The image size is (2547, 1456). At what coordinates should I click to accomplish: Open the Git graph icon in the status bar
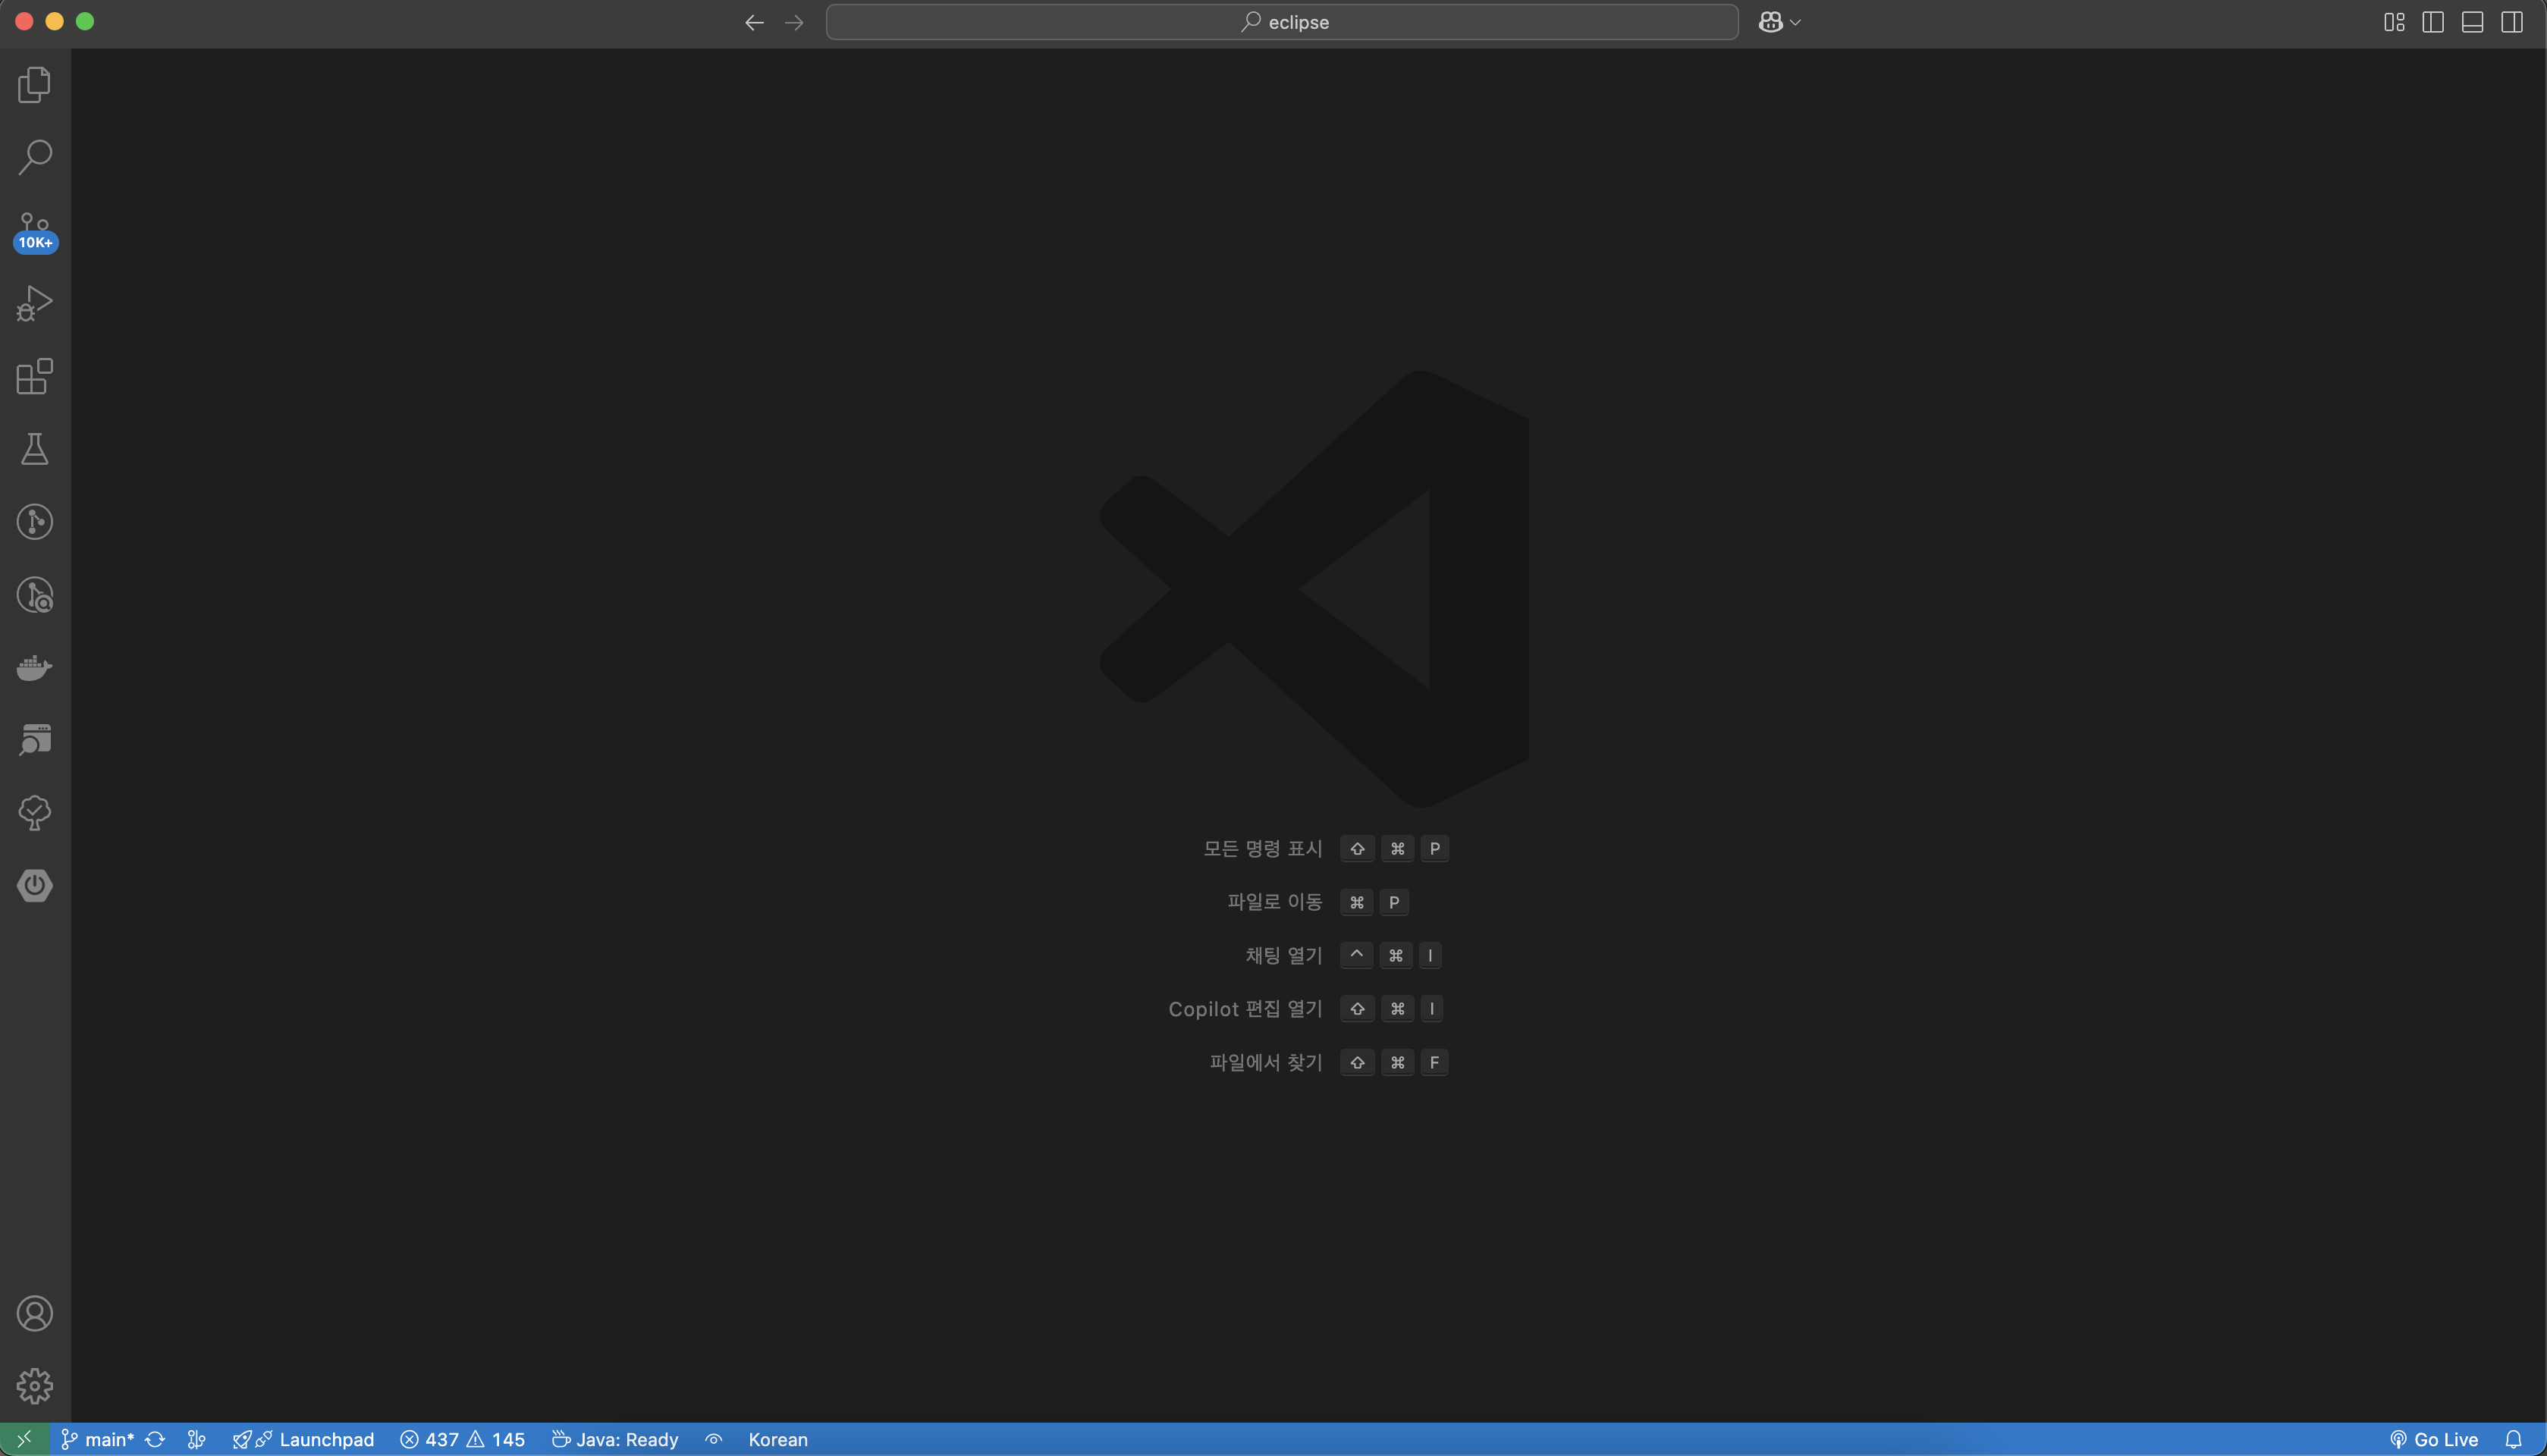[197, 1439]
